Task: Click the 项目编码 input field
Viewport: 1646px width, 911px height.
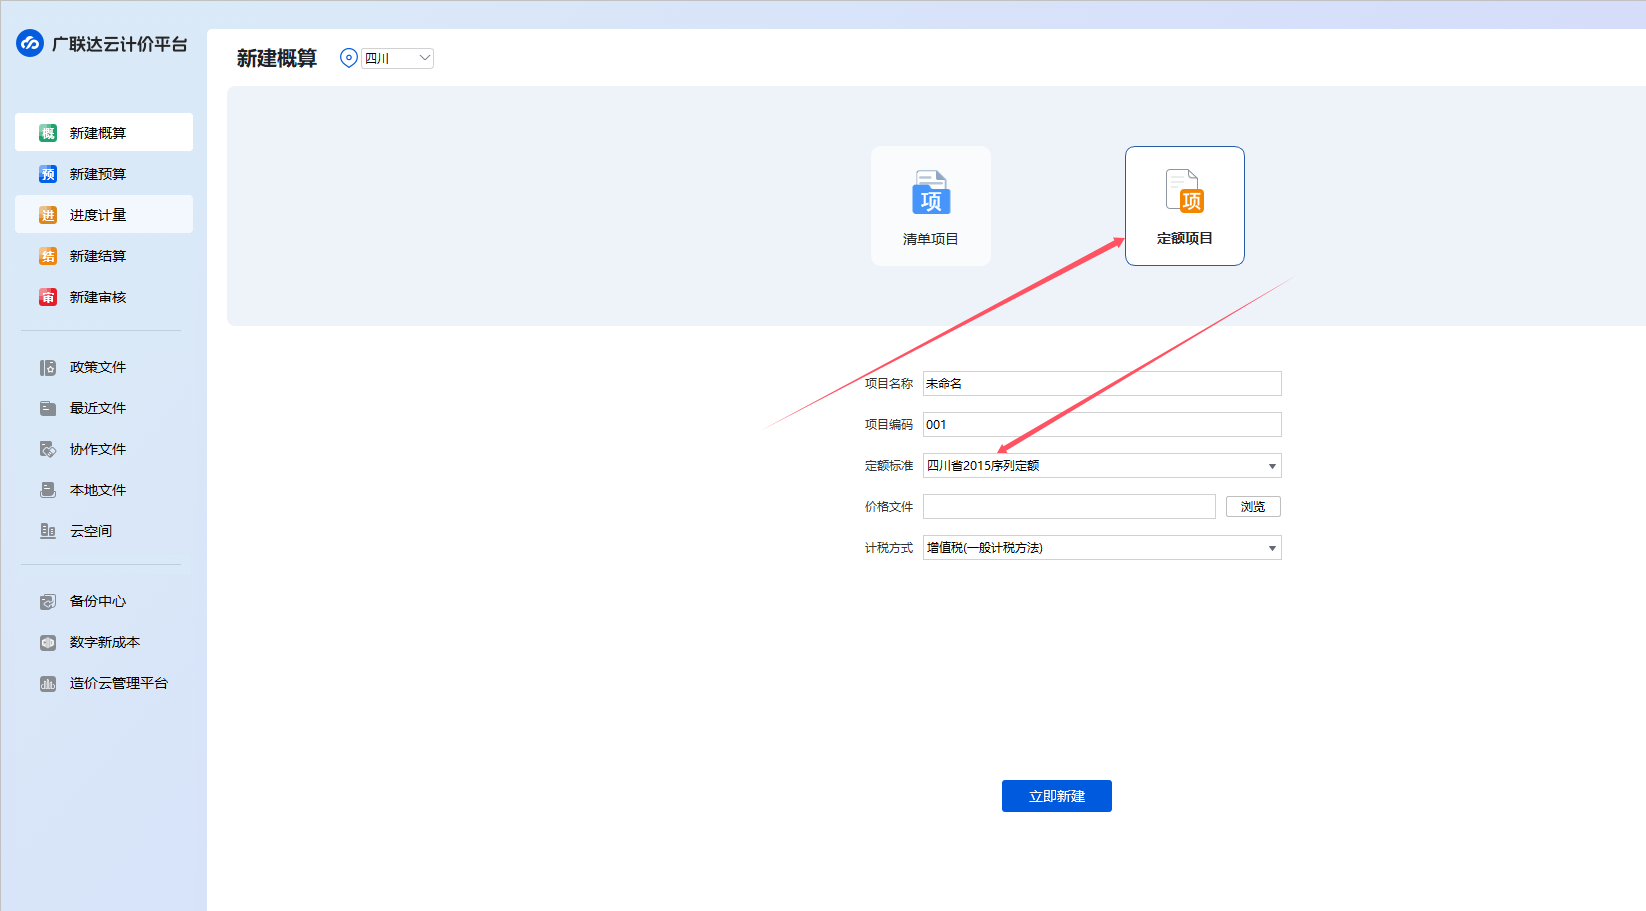Action: (x=1102, y=424)
